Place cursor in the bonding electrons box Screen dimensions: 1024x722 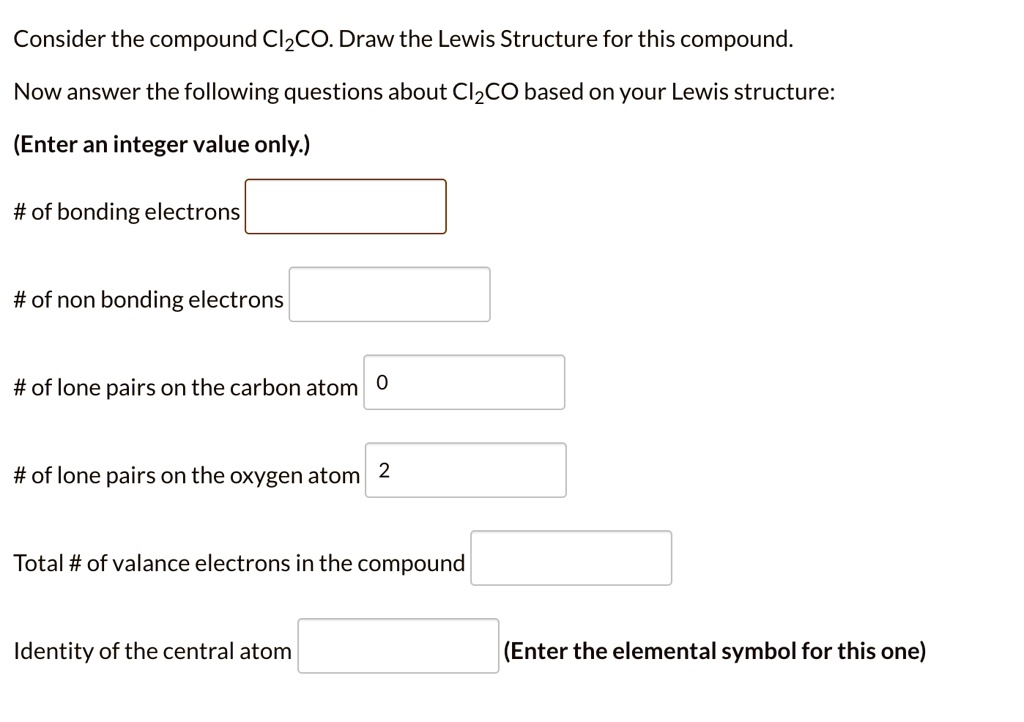click(x=345, y=207)
